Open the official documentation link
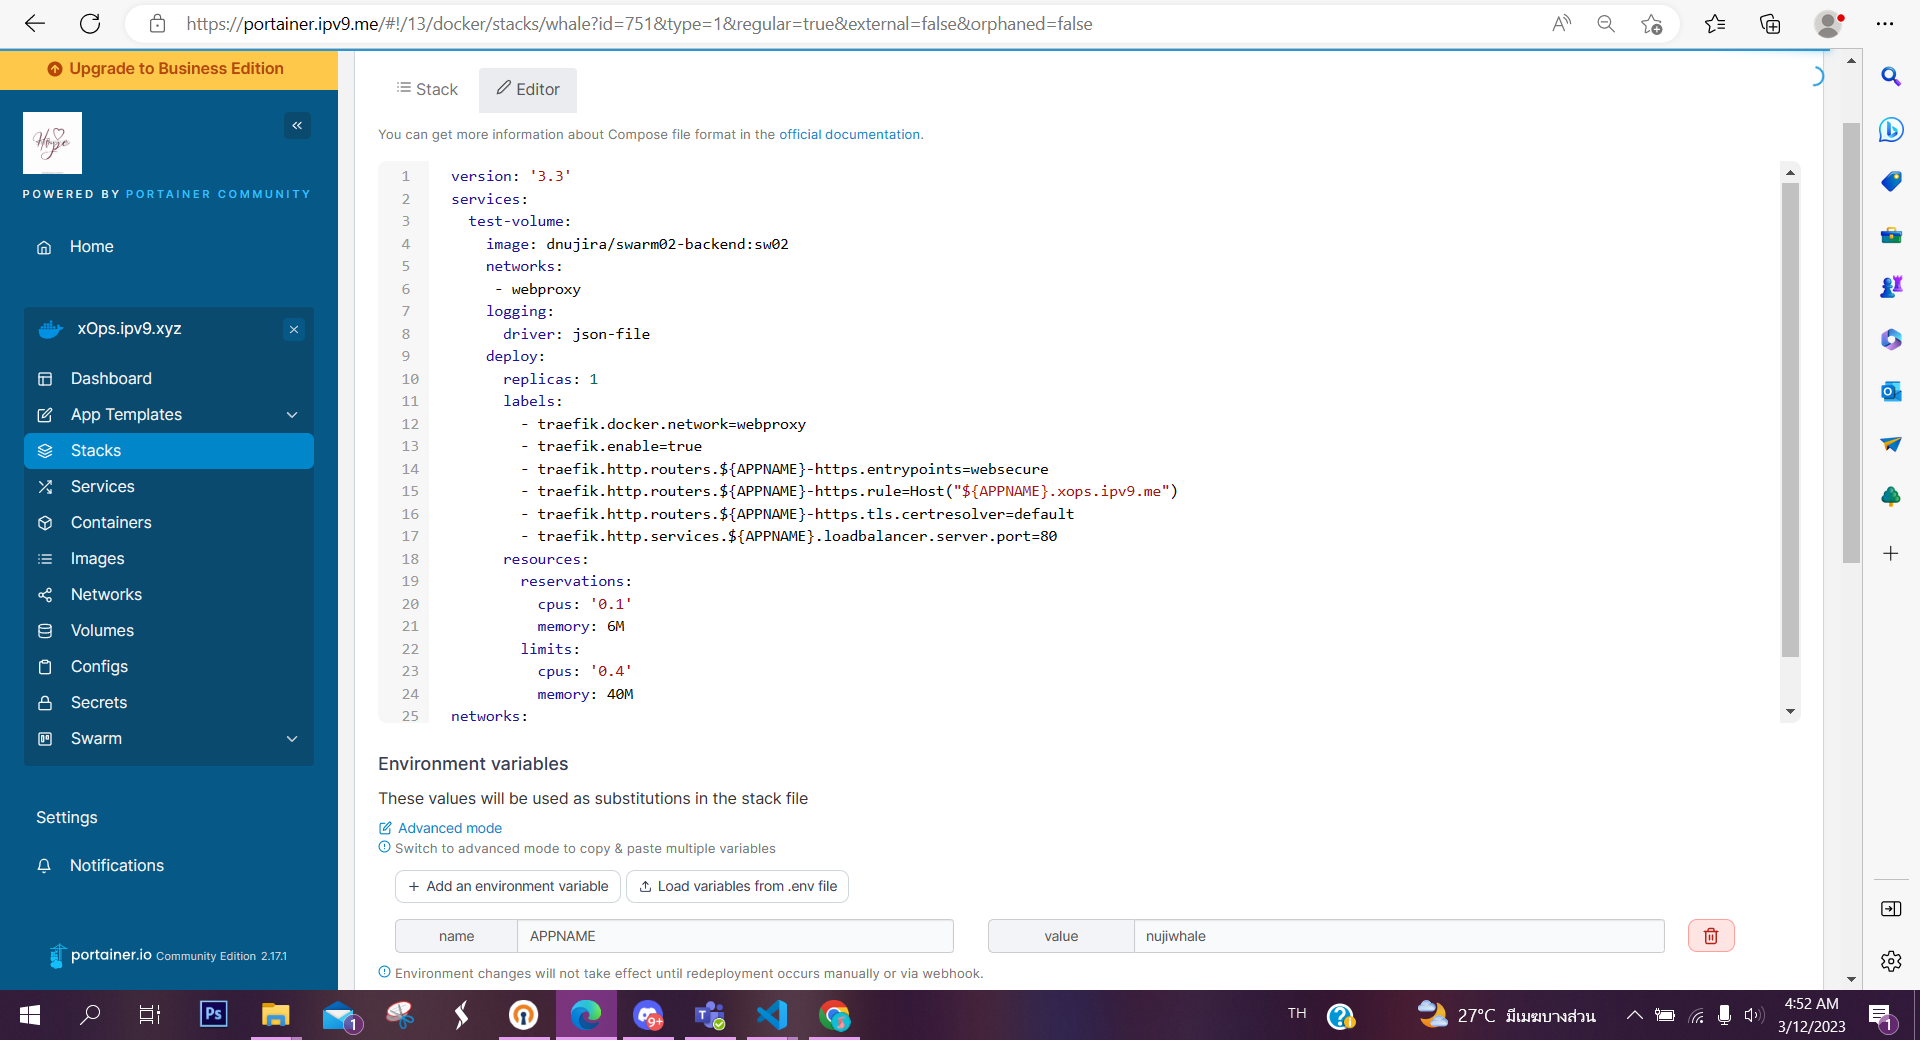The height and width of the screenshot is (1040, 1920). coord(849,134)
